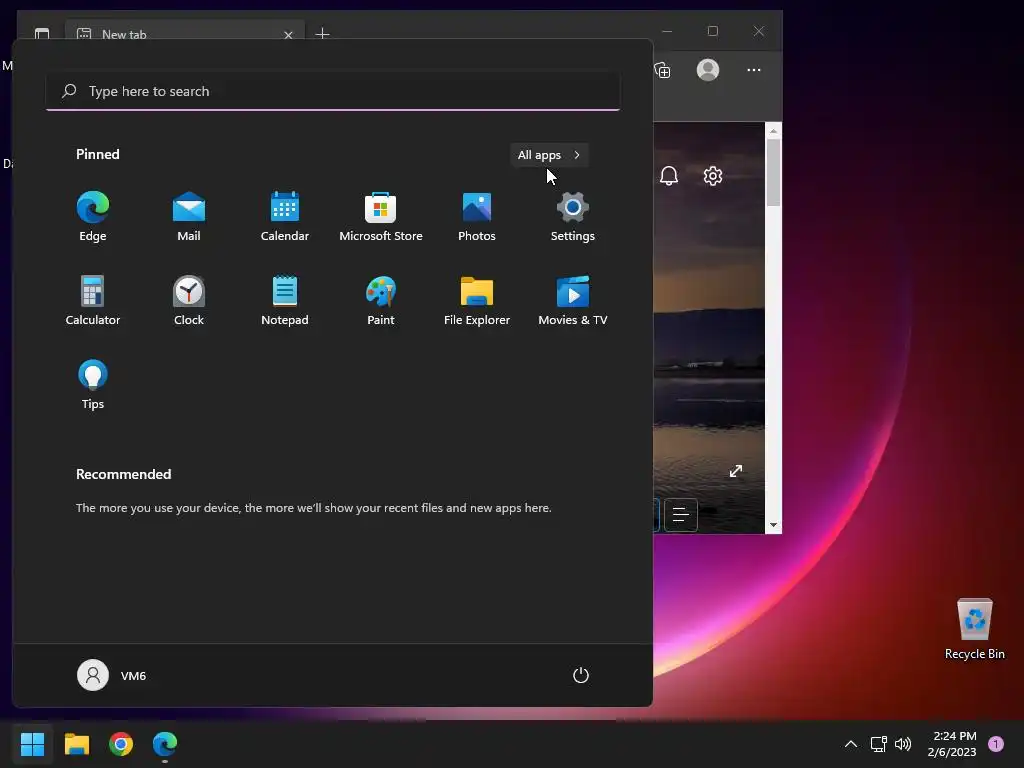This screenshot has width=1024, height=768.
Task: Click the Edge page layout lines button
Action: (680, 515)
